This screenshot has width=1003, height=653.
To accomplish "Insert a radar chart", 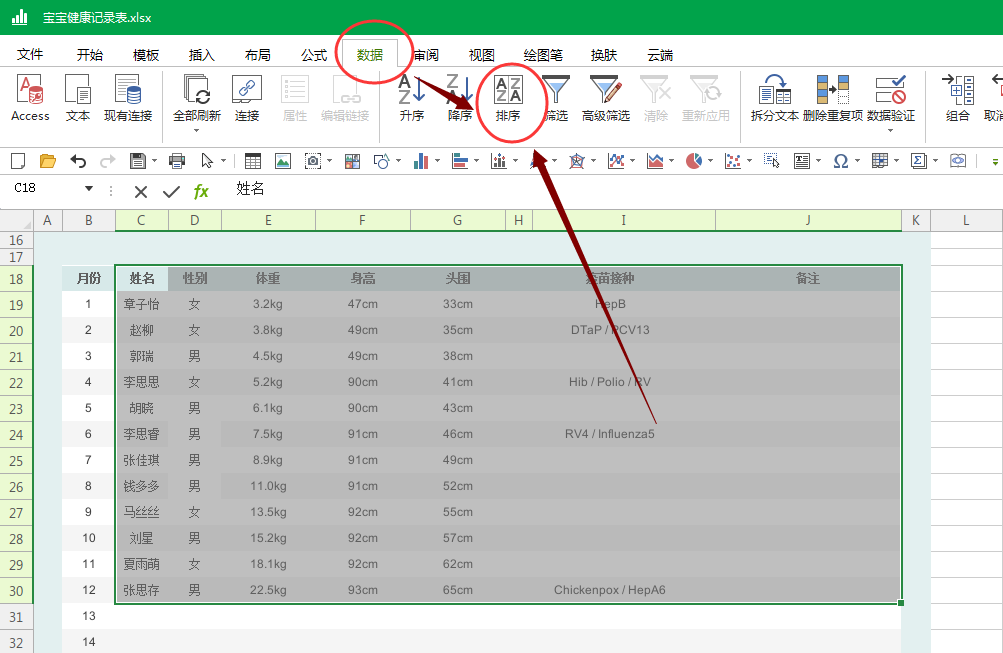I will (576, 161).
